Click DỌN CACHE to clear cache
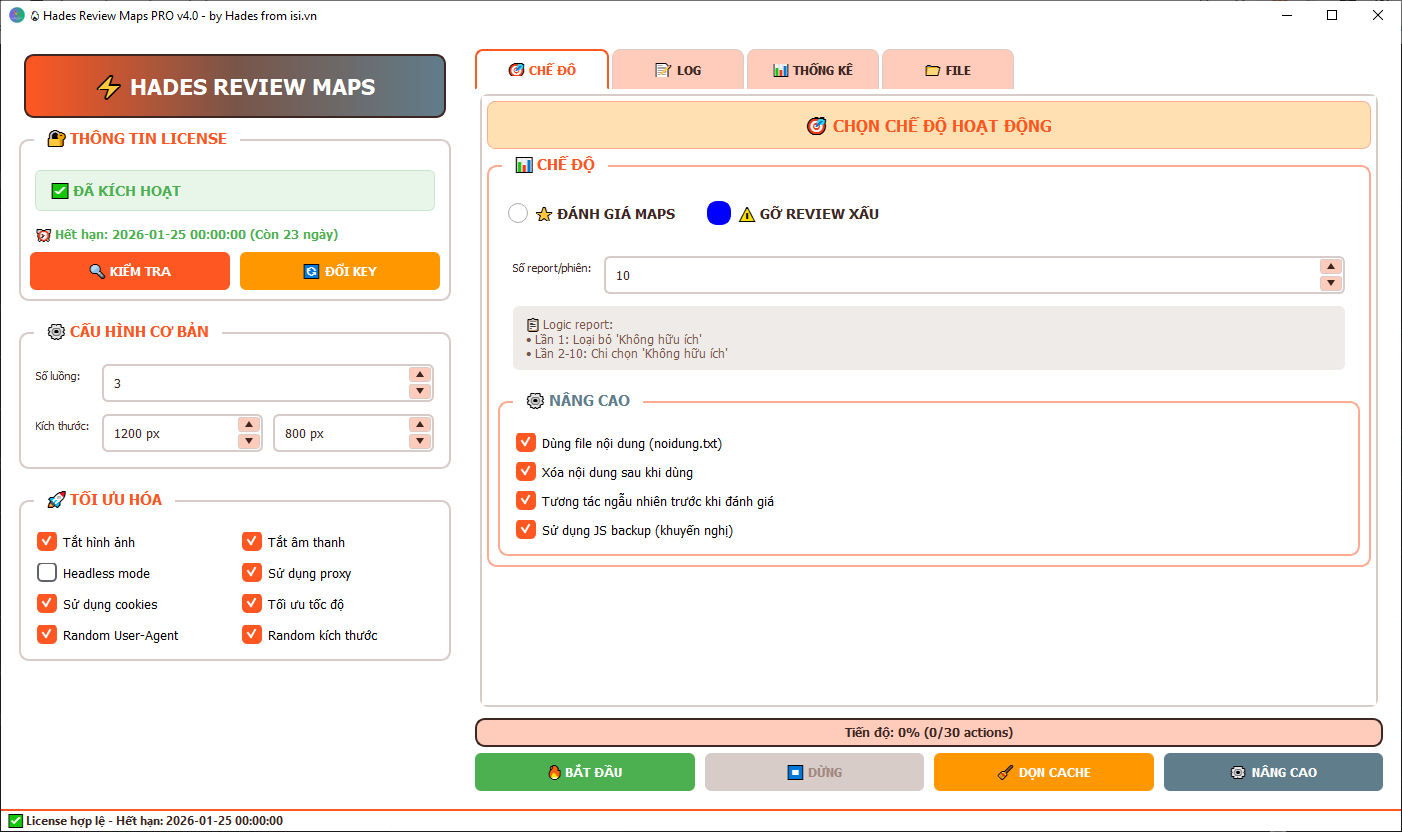Image resolution: width=1402 pixels, height=832 pixels. tap(1043, 771)
